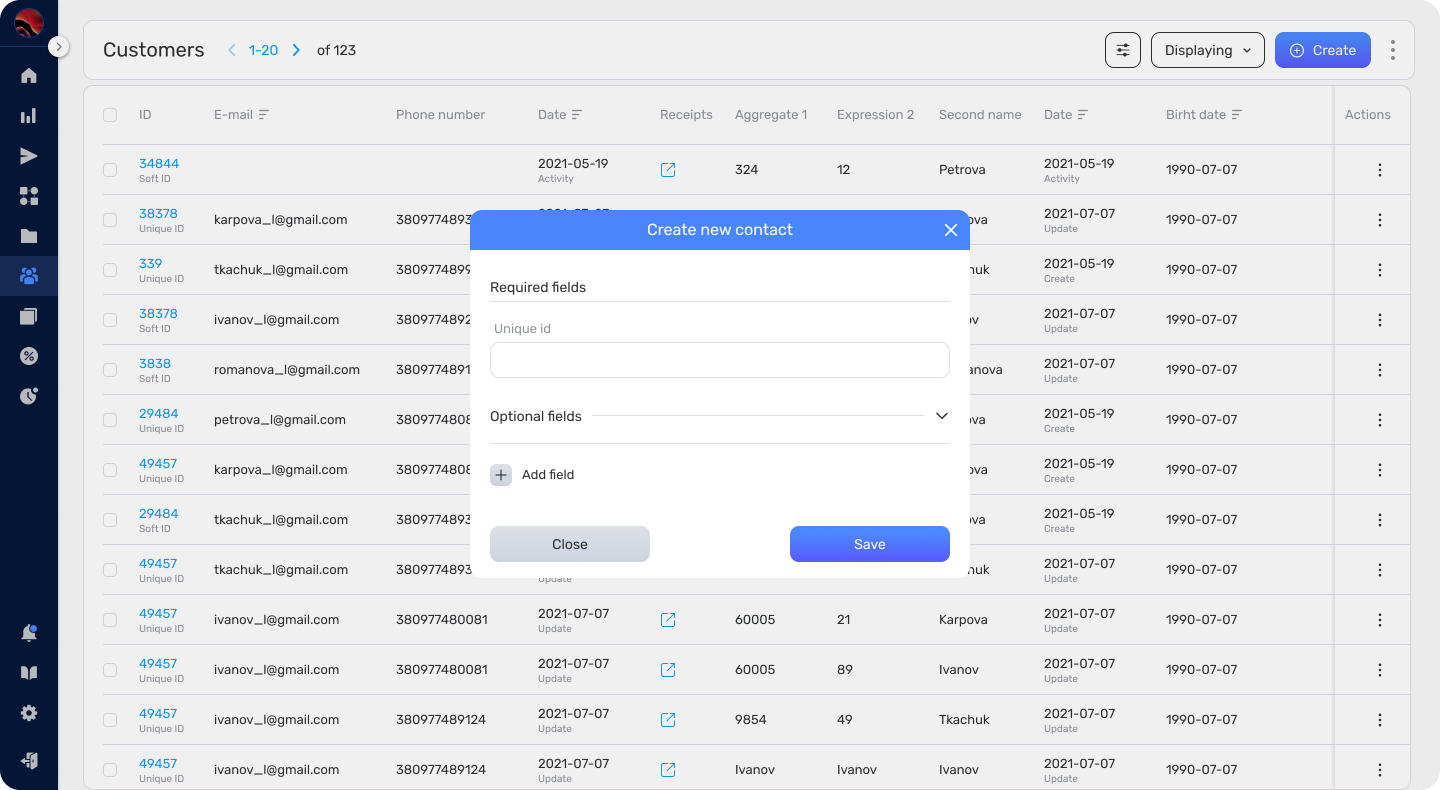Open receipts link icon for Karpova 60005 row
This screenshot has height=790, width=1440.
click(668, 620)
